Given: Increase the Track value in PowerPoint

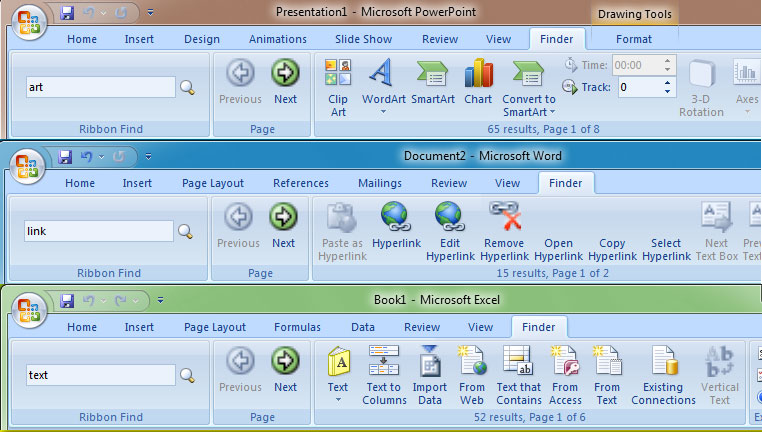Looking at the screenshot, I should point(667,83).
